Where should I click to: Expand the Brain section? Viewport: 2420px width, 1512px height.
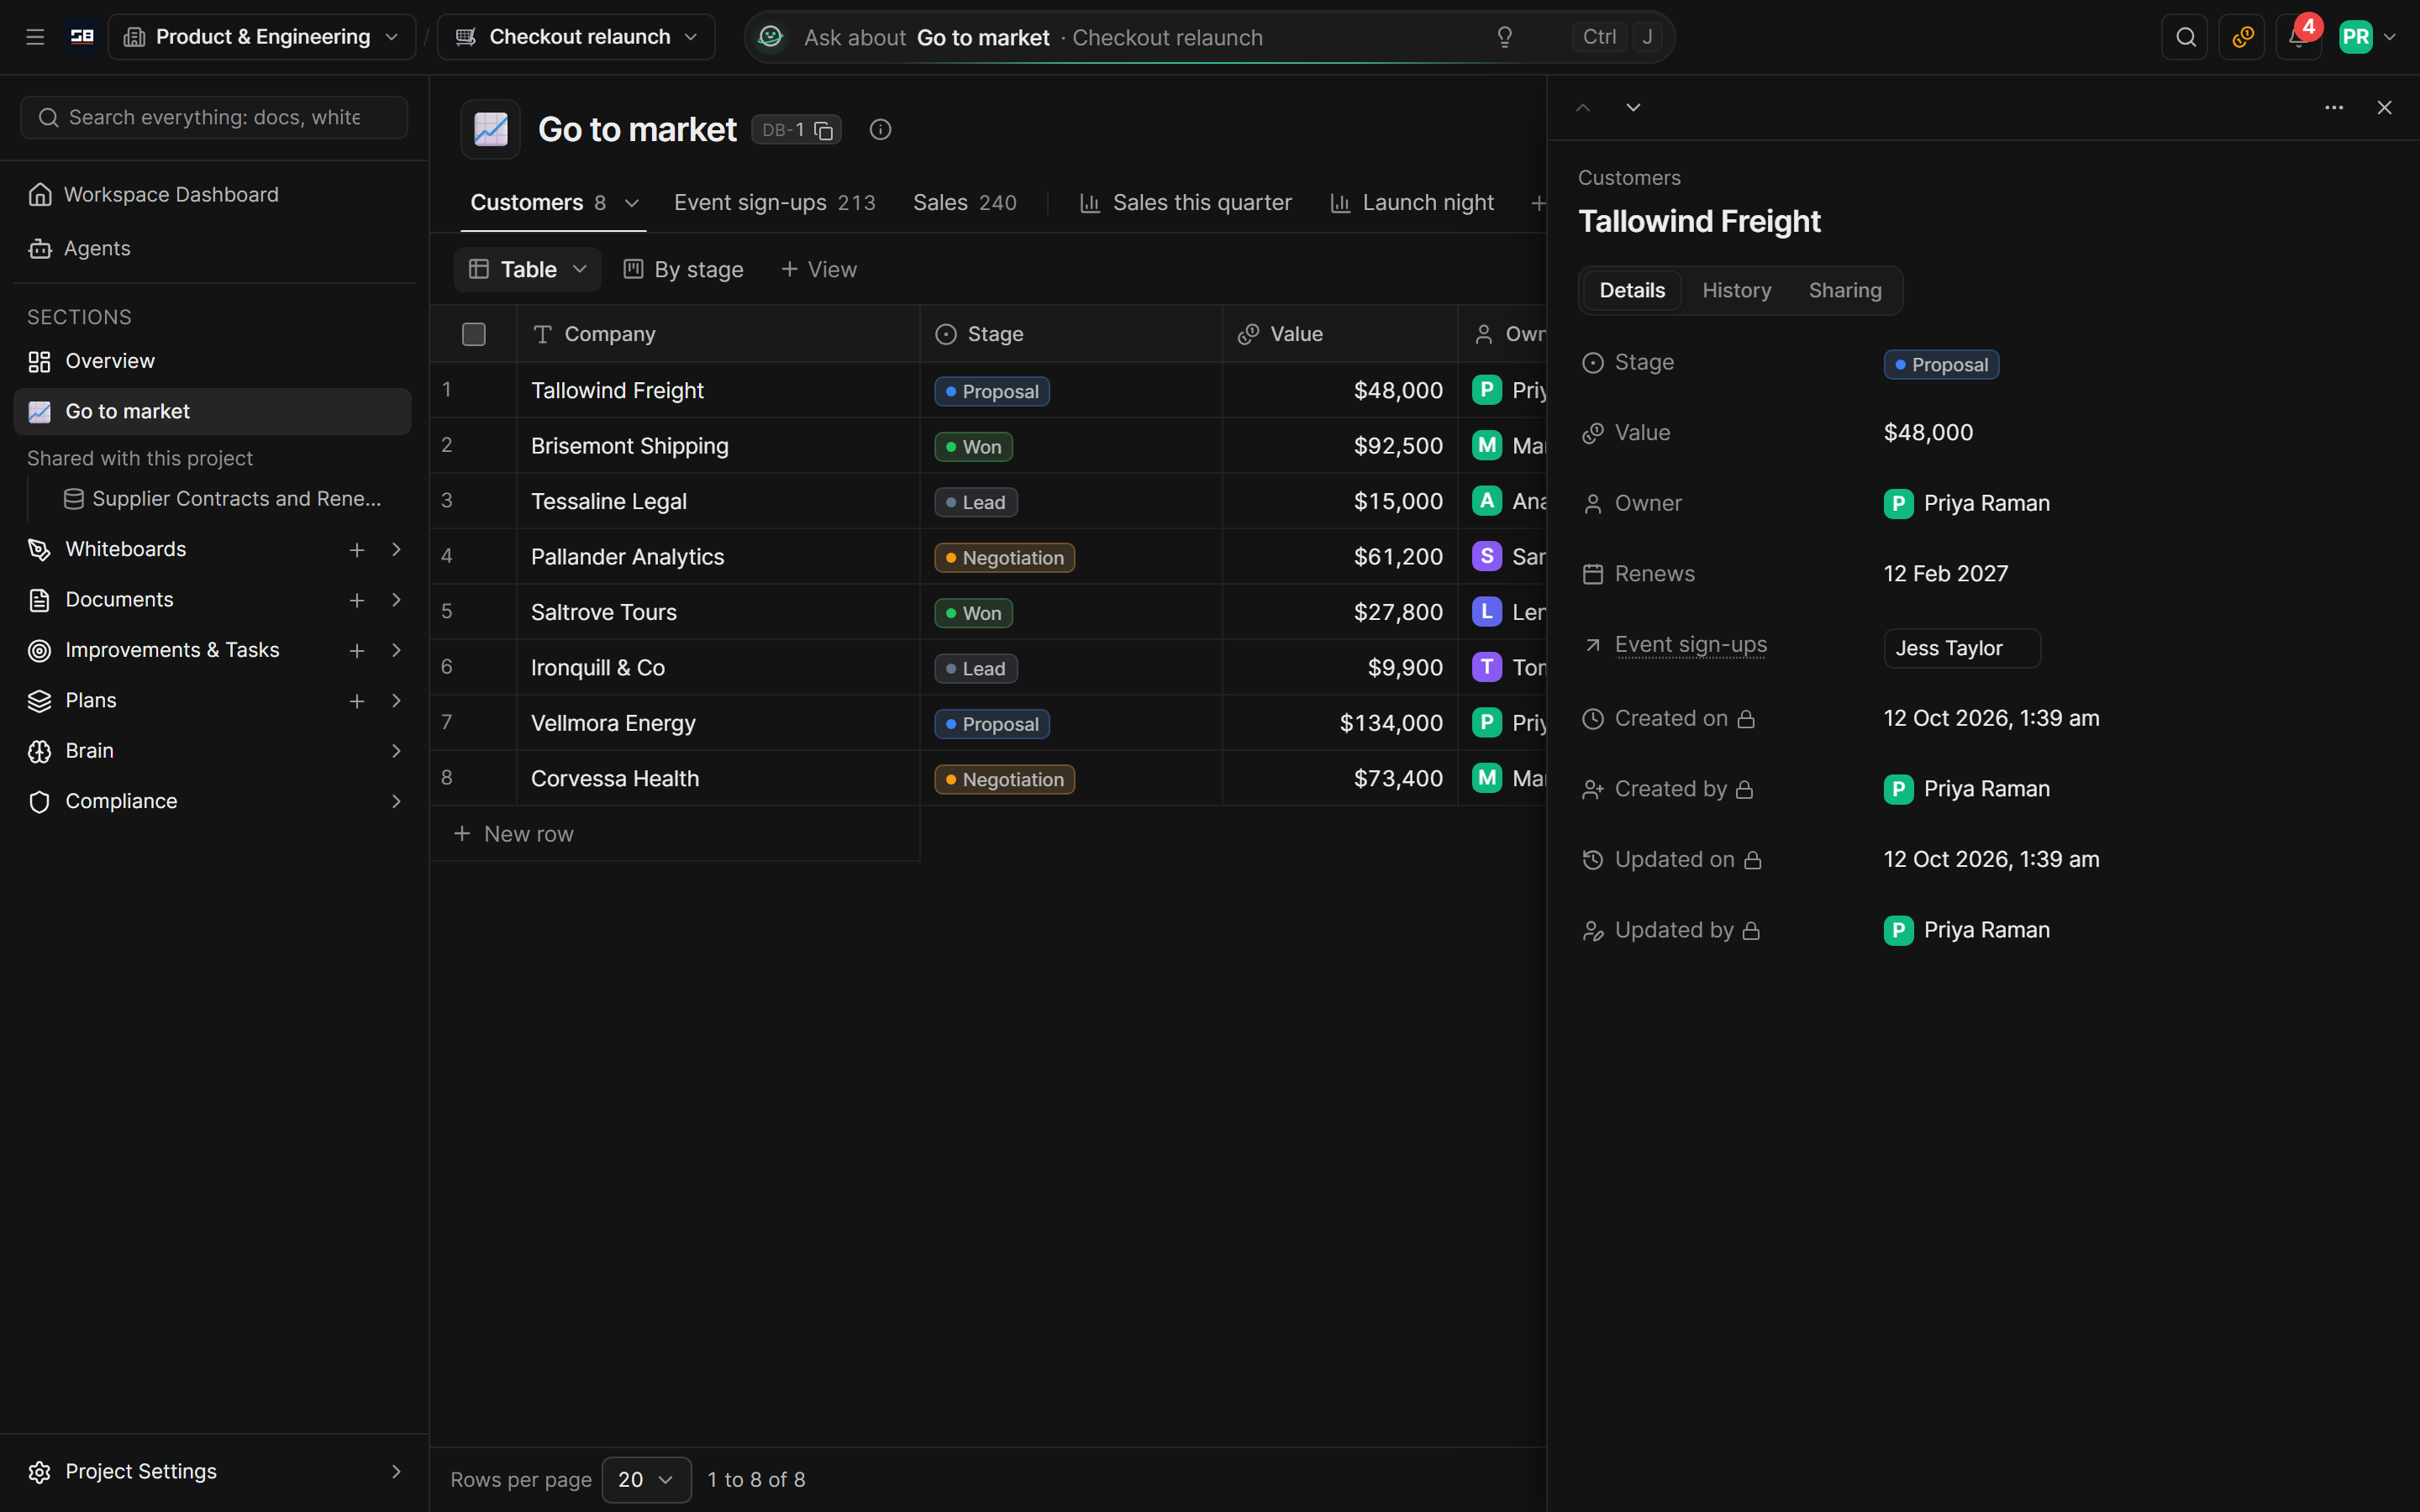396,751
